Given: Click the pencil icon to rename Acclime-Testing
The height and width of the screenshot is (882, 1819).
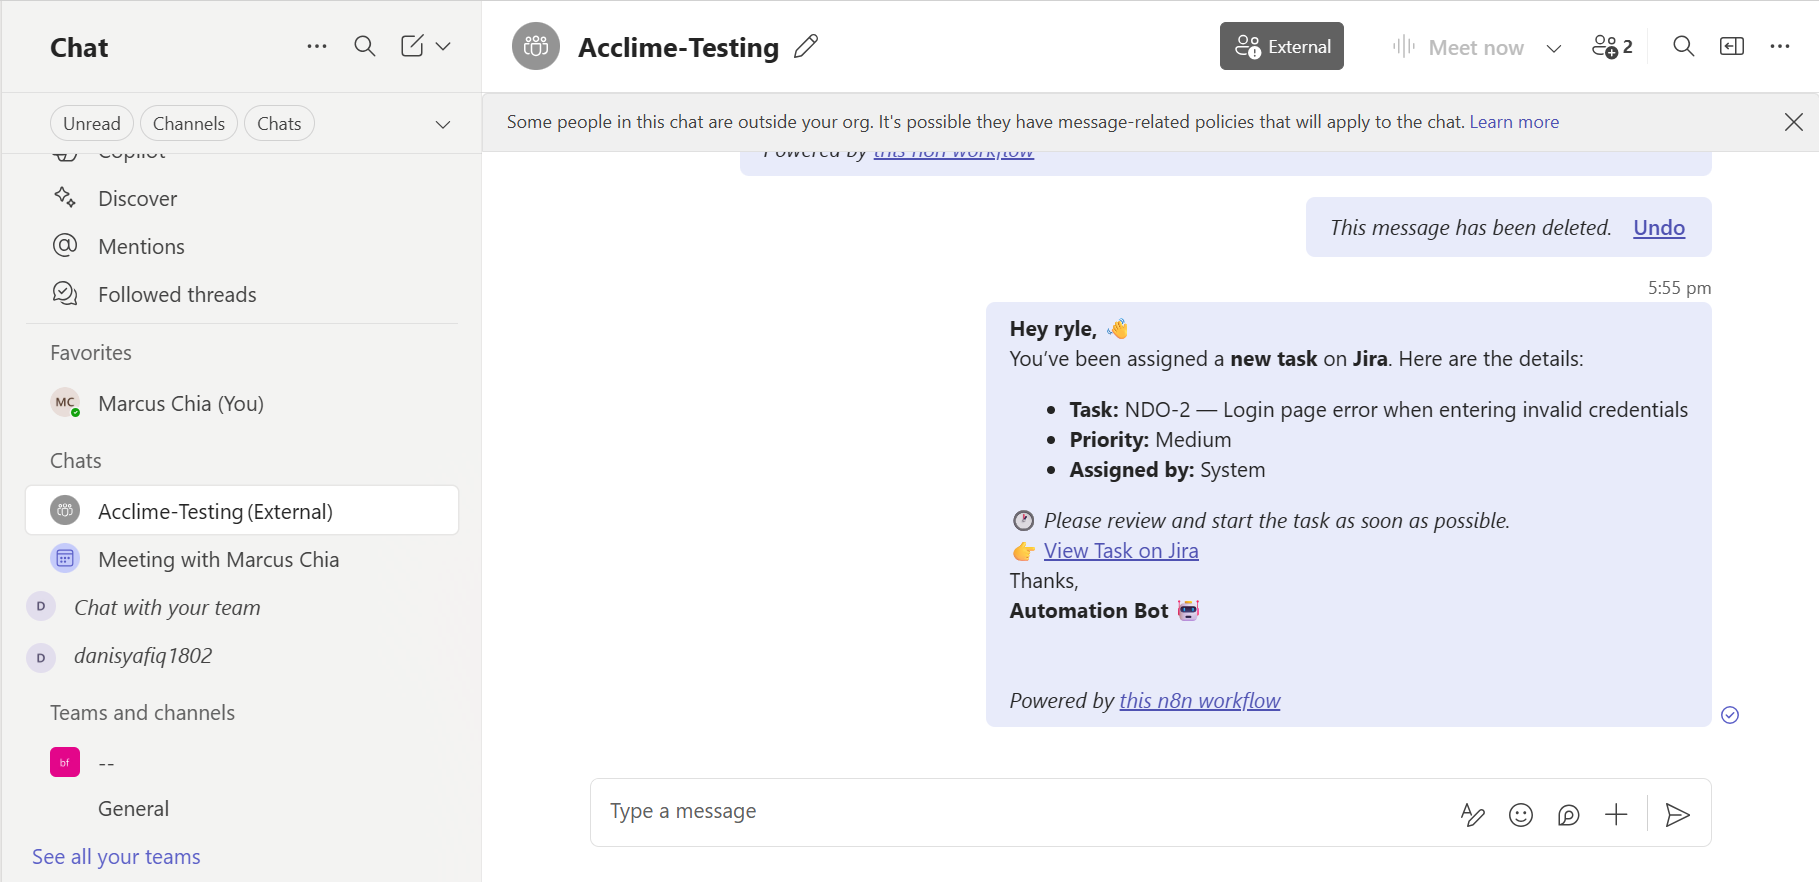Looking at the screenshot, I should click(806, 47).
